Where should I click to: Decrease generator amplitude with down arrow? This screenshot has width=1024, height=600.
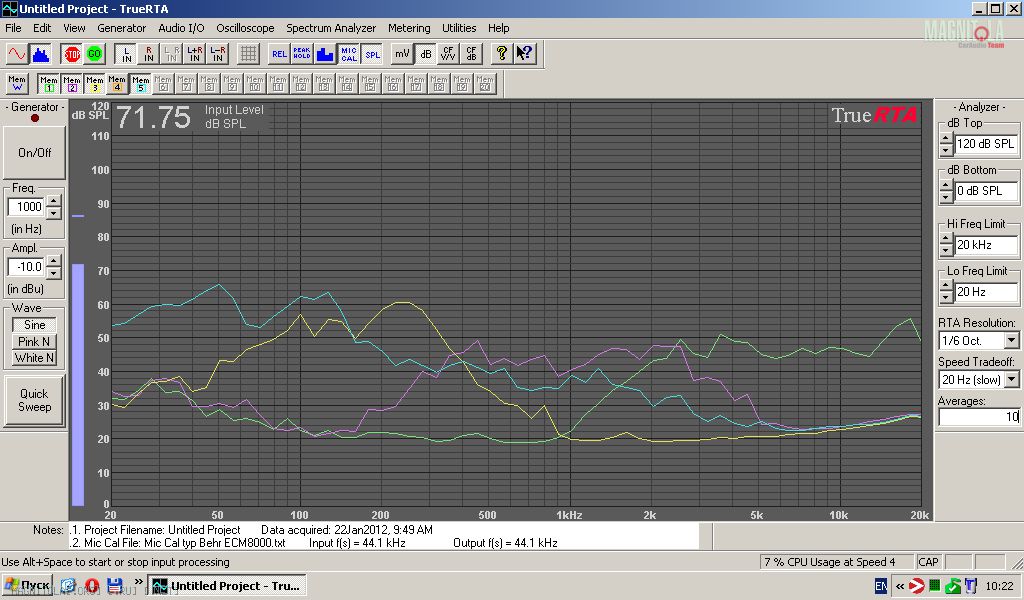pyautogui.click(x=54, y=273)
